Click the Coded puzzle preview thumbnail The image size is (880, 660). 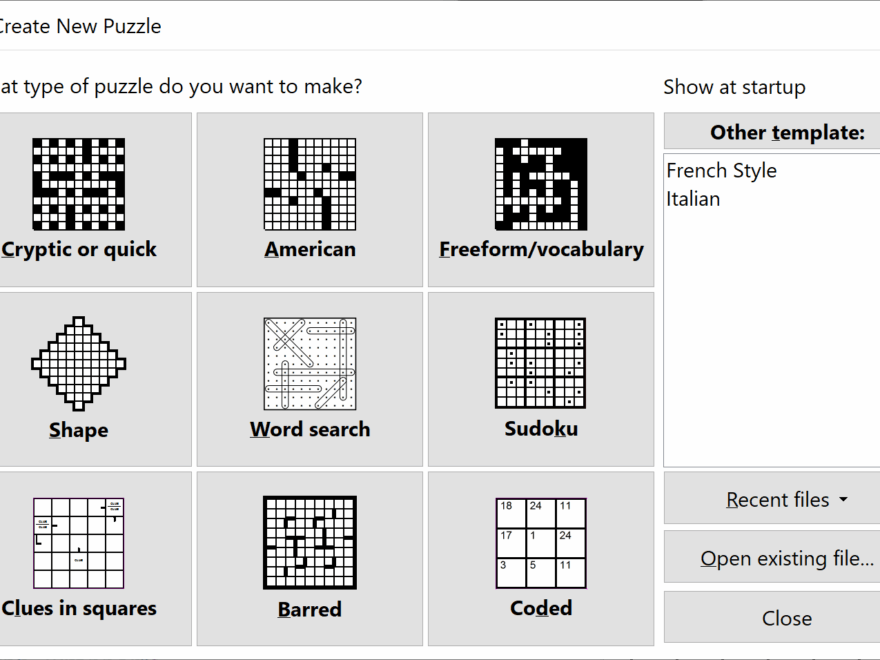coord(541,543)
